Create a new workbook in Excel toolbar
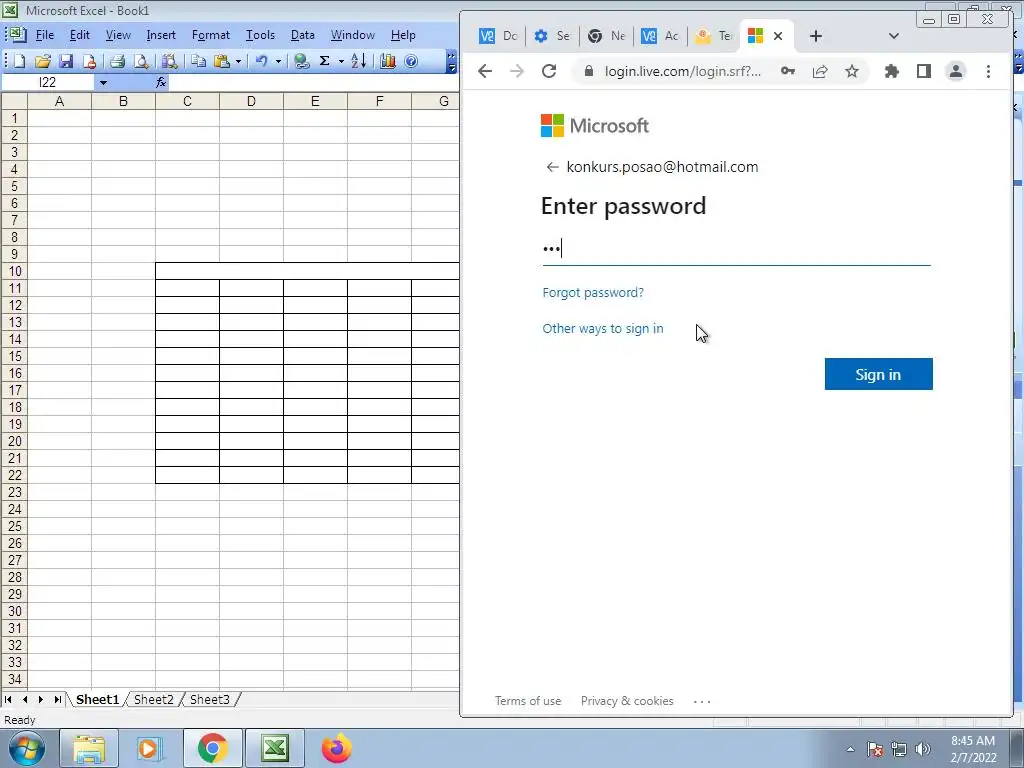Screen dimensions: 1024x768 click(20, 61)
